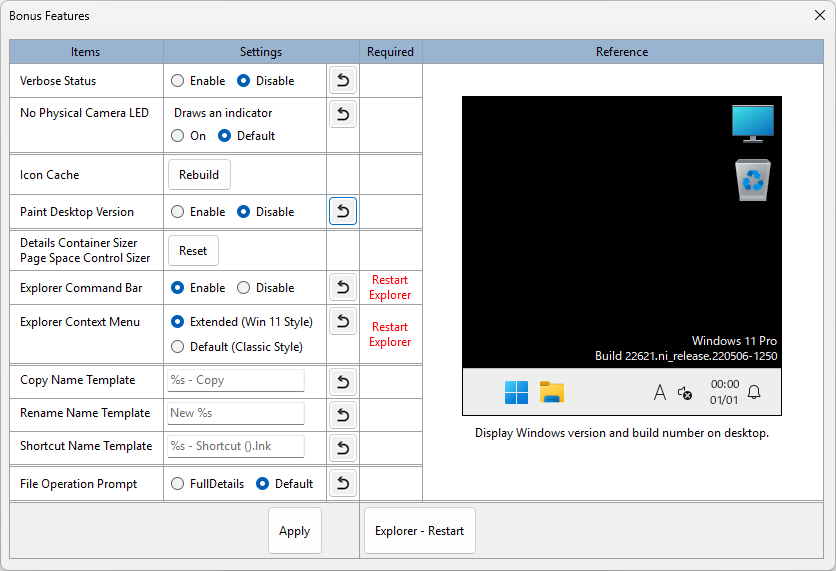
Task: Apply the bonus feature settings
Action: click(x=294, y=531)
